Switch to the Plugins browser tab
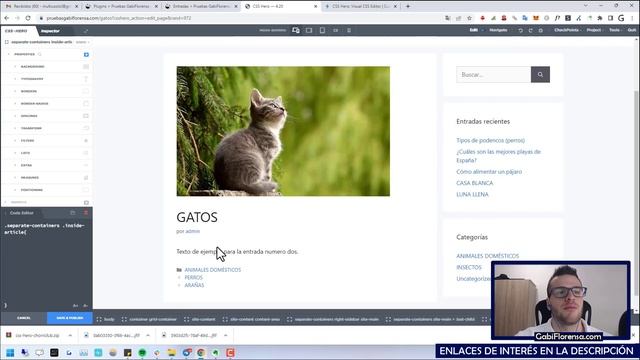Viewport: 640px width, 360px height. [121, 7]
